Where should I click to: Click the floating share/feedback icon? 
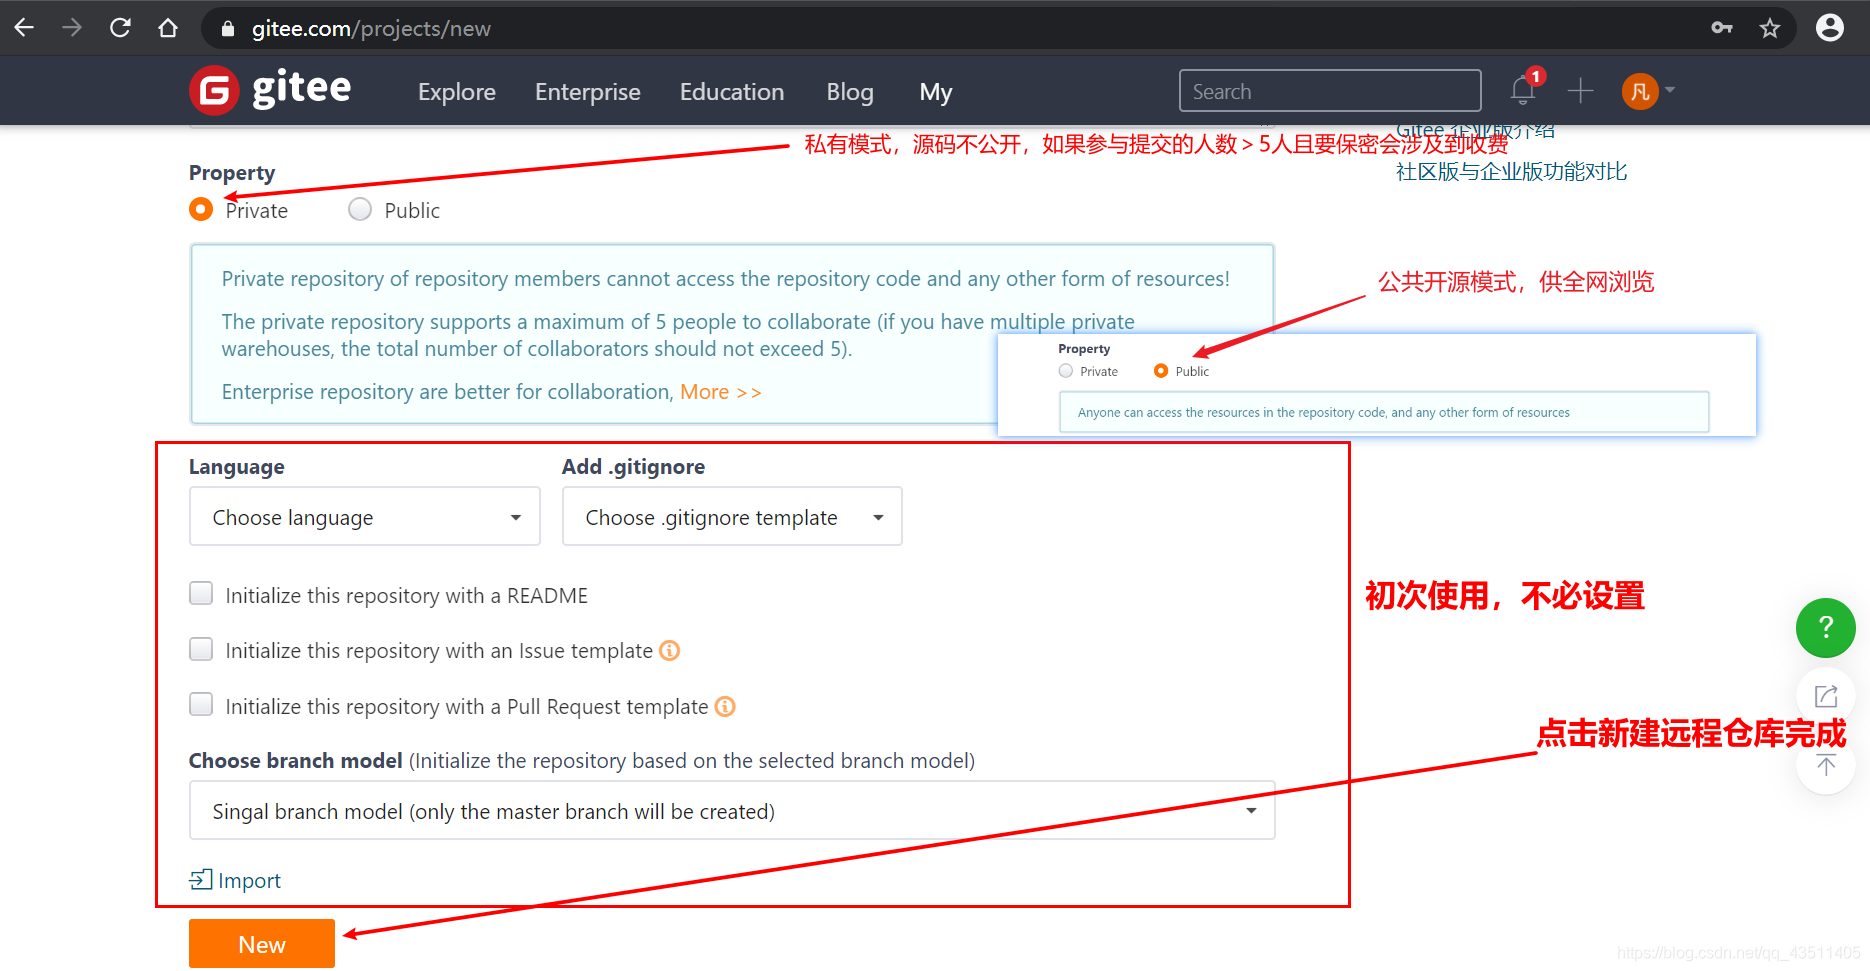coord(1826,696)
